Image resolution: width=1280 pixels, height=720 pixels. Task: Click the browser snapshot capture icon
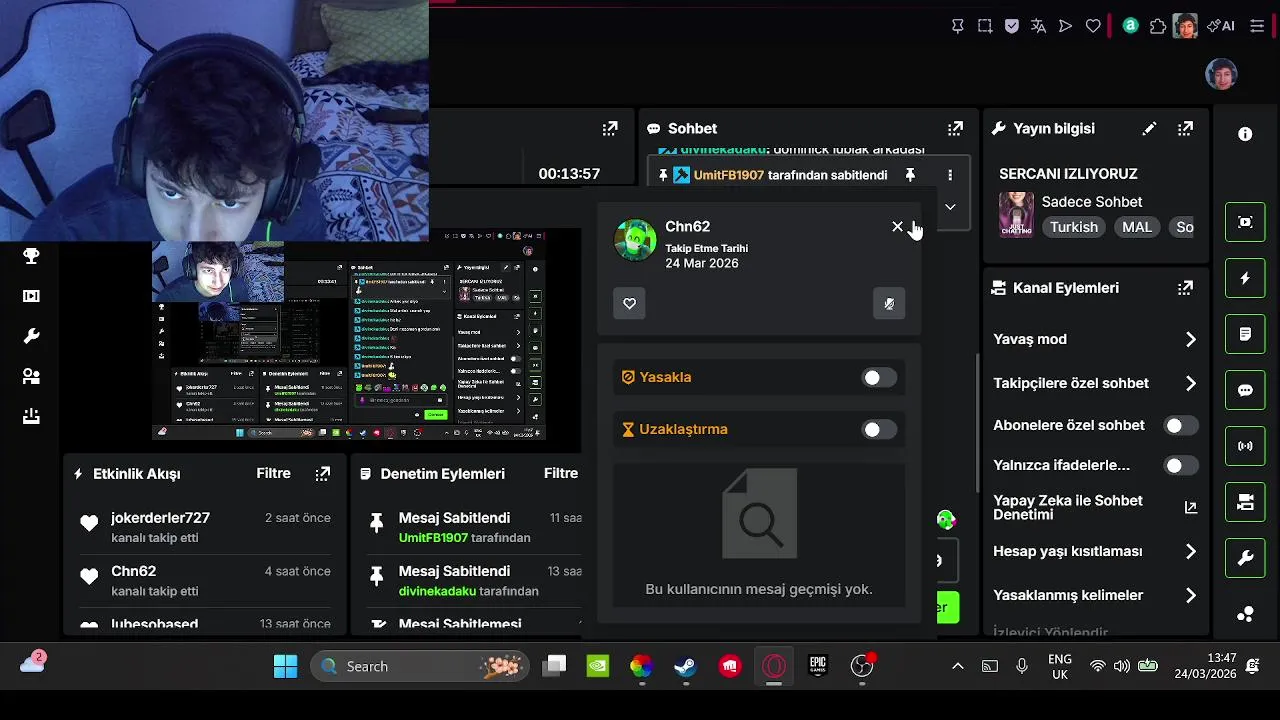(x=985, y=26)
